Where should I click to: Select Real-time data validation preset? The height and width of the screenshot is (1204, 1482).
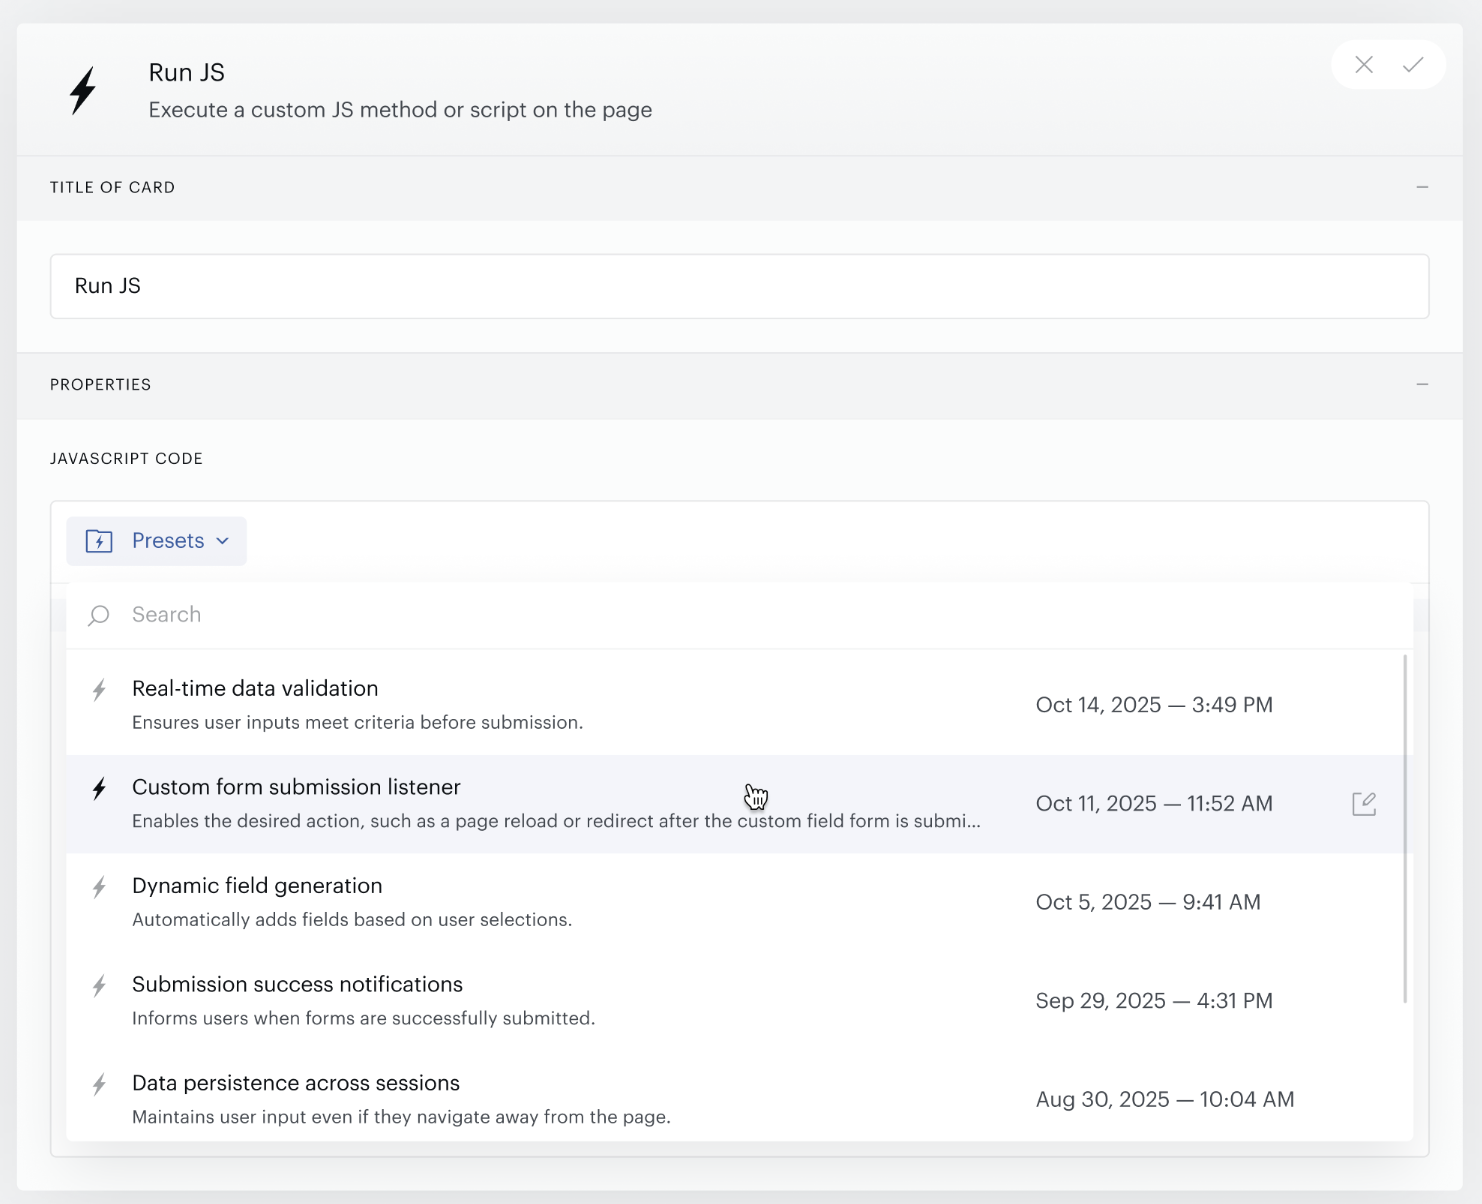735,705
